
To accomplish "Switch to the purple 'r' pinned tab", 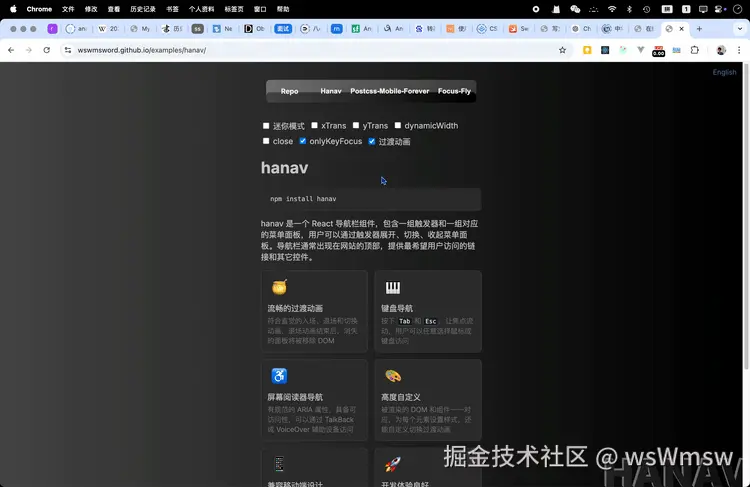I will (x=52, y=29).
